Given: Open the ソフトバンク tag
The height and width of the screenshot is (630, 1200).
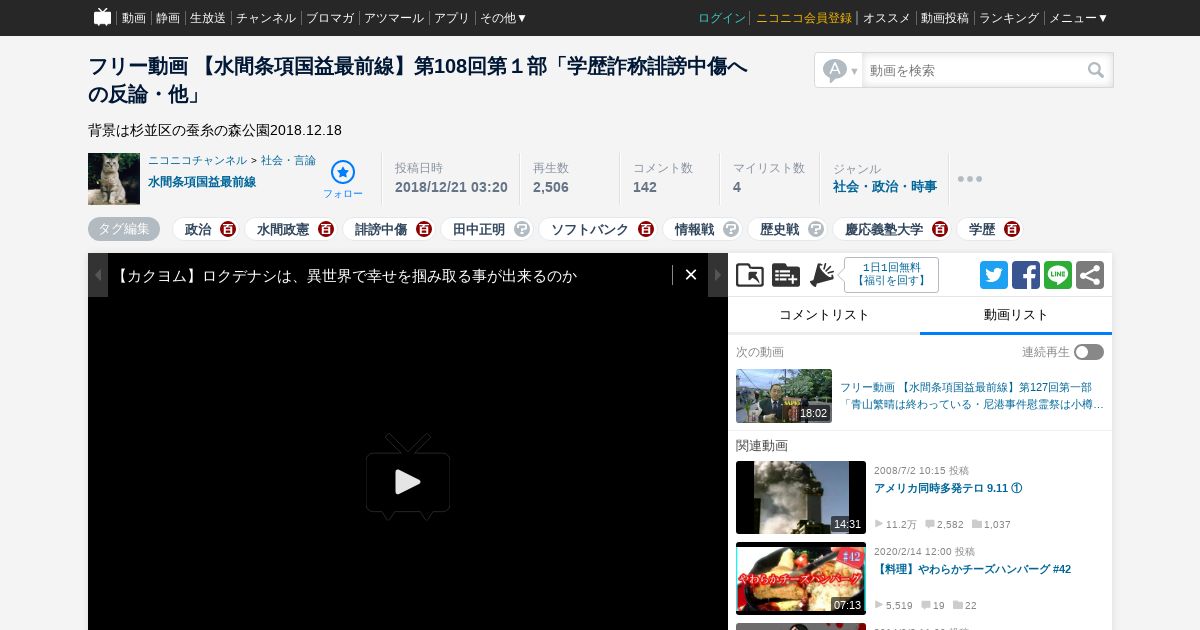Looking at the screenshot, I should (590, 229).
